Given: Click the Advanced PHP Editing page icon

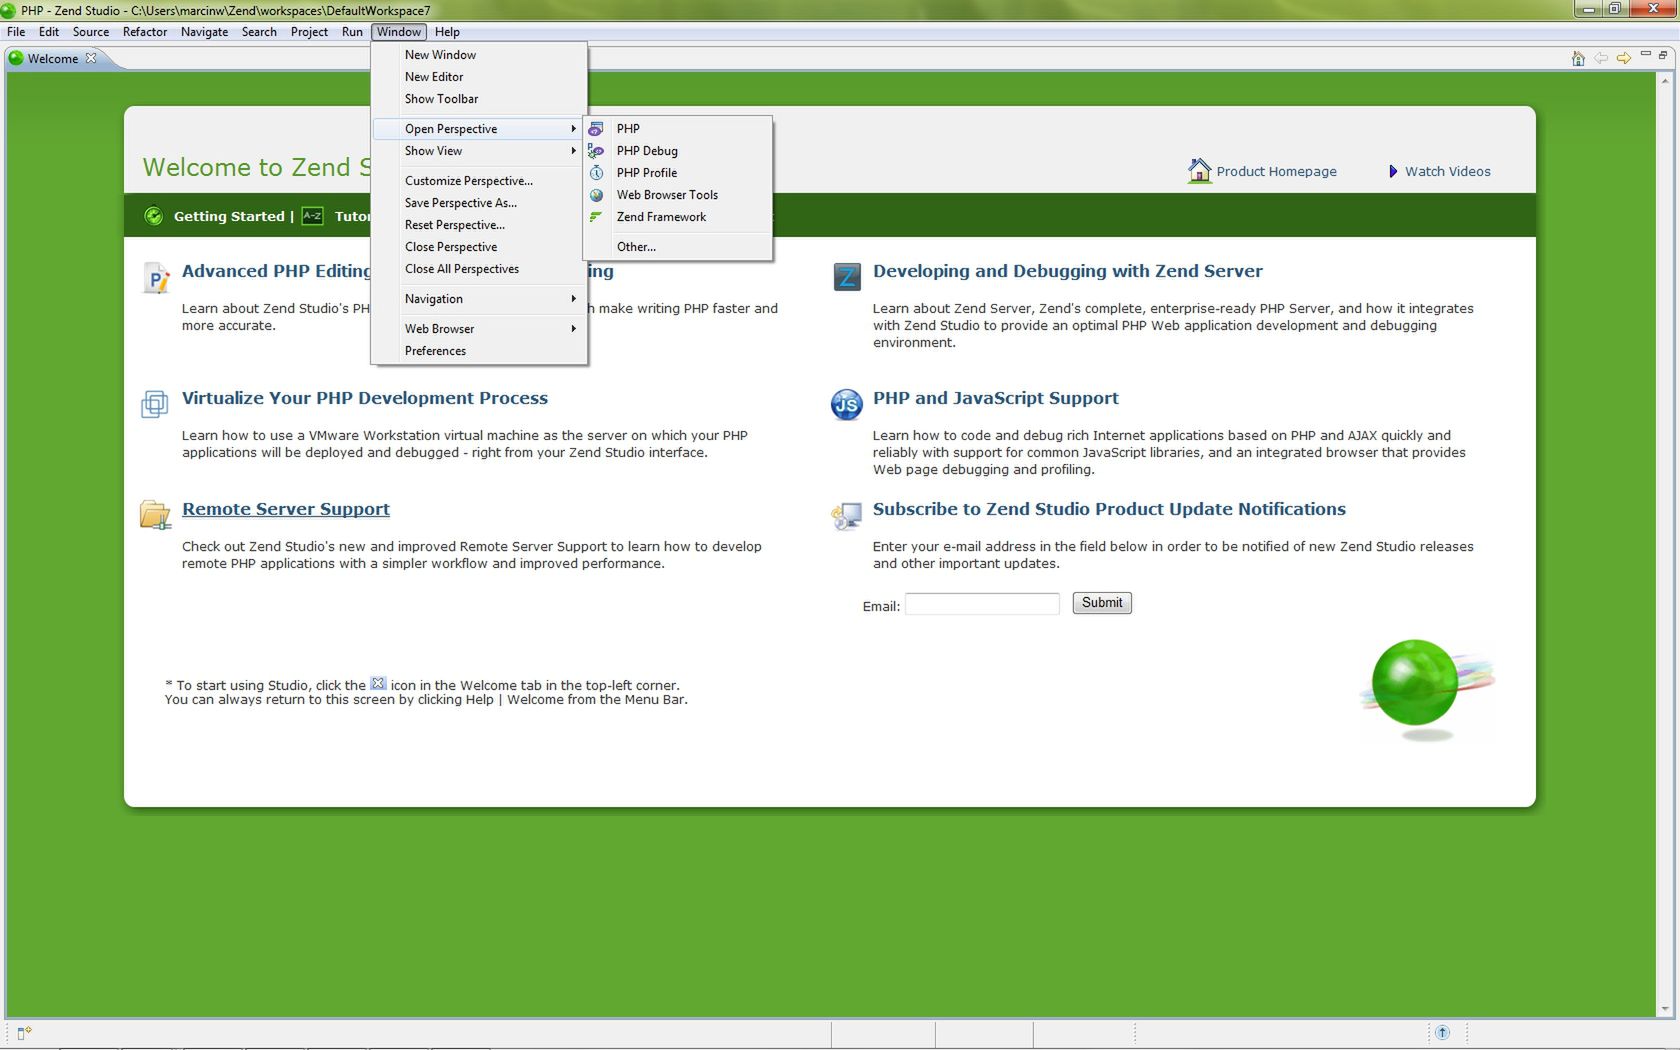Looking at the screenshot, I should pos(156,278).
